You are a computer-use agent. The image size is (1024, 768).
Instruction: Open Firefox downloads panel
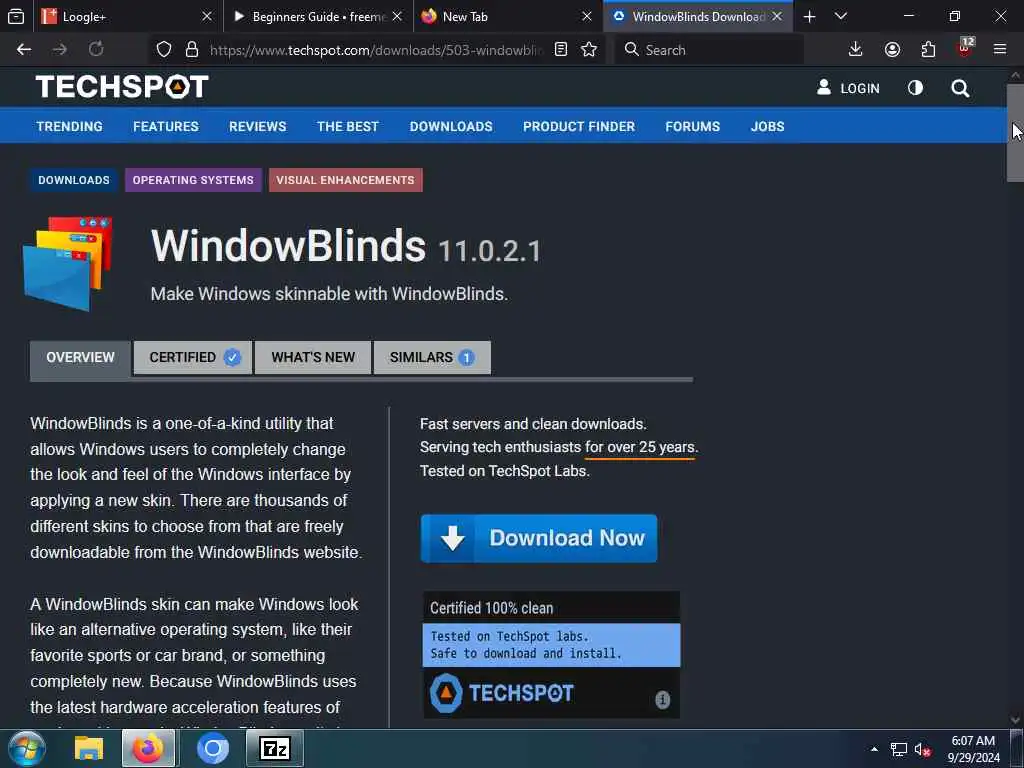[x=856, y=50]
